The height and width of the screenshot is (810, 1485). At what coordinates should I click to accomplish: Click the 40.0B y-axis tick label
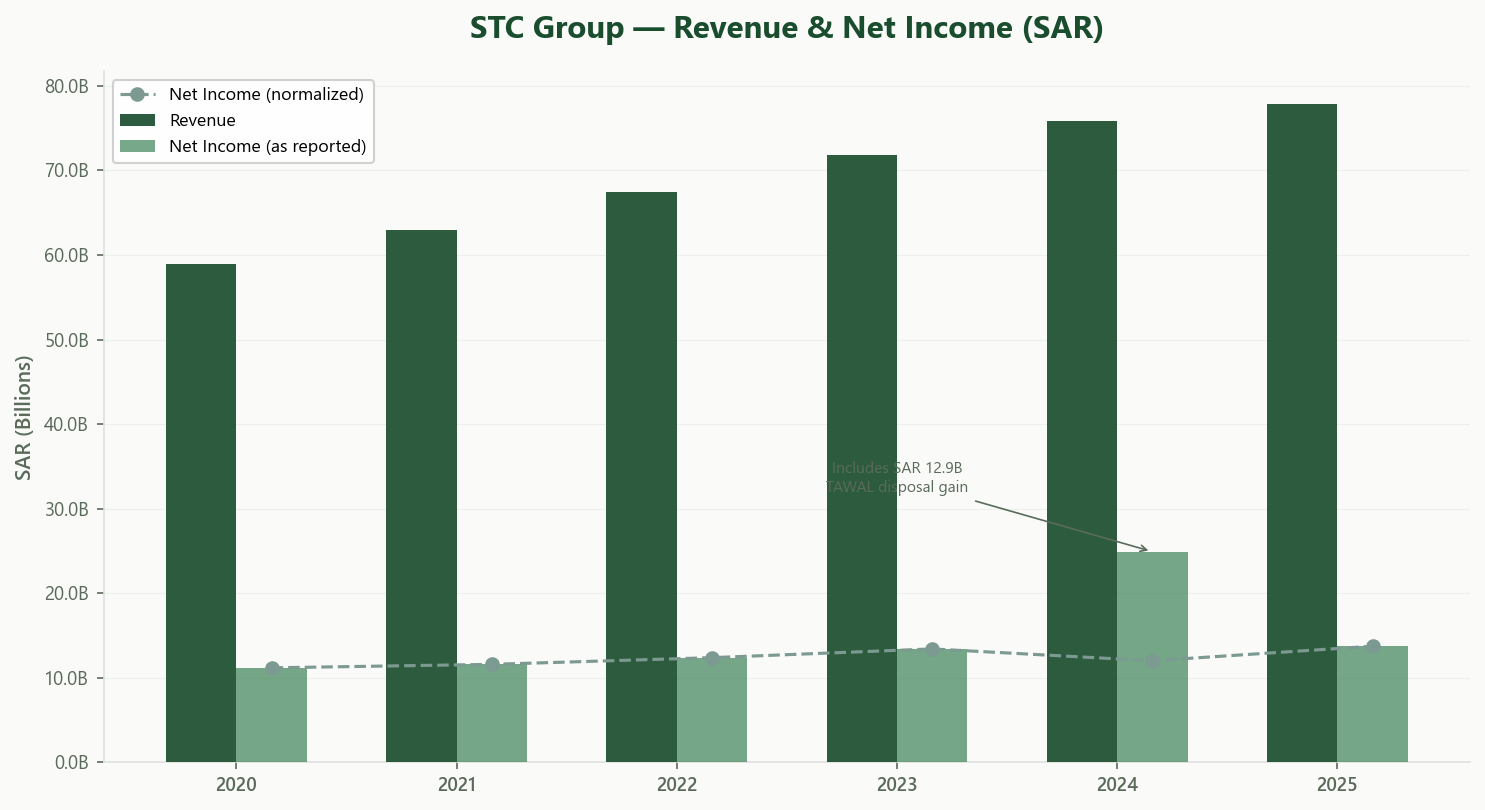(67, 424)
